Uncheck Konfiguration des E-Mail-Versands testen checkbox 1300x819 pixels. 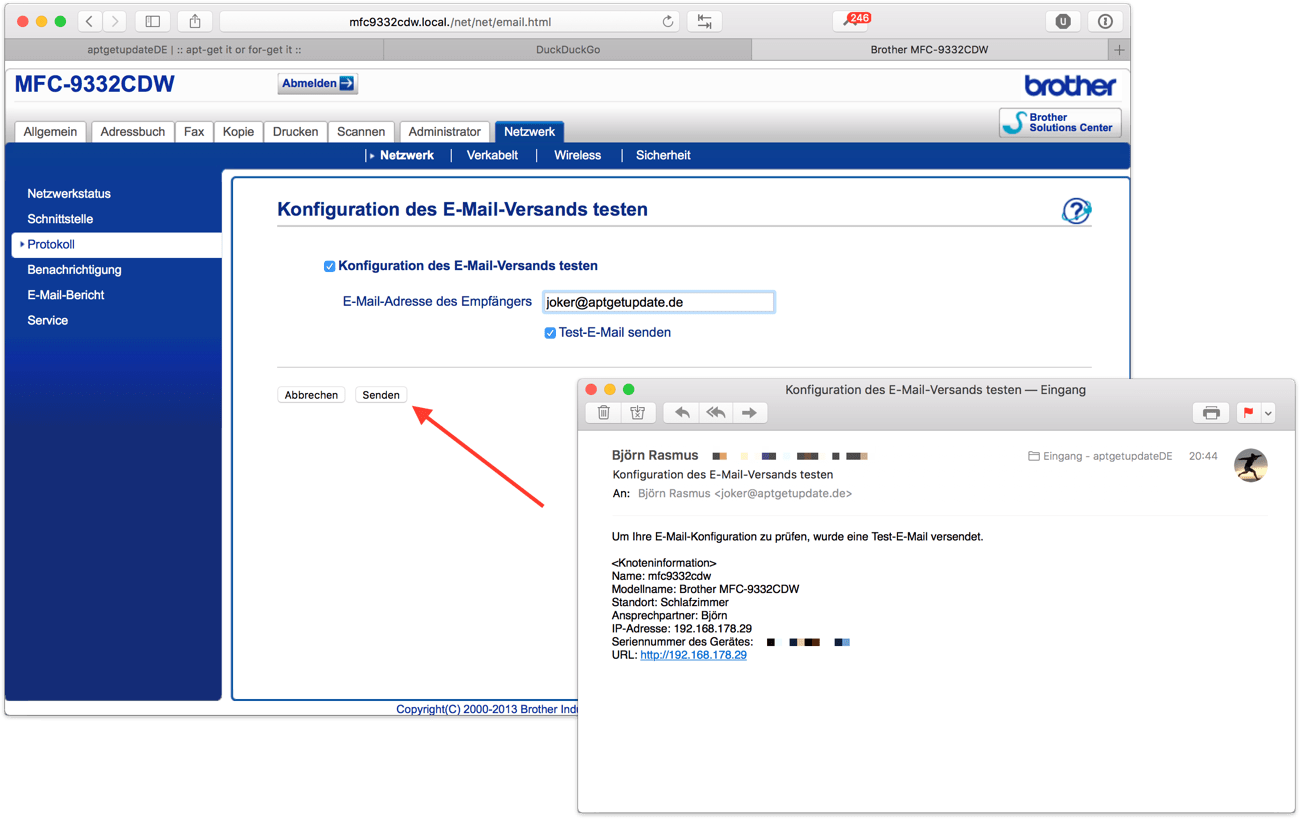coord(329,266)
